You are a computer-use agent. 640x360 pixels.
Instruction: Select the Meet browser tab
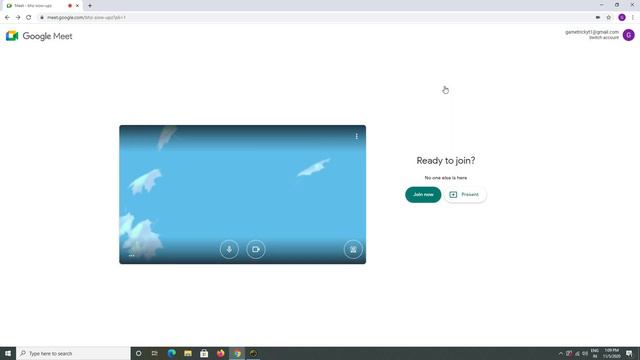click(x=41, y=6)
